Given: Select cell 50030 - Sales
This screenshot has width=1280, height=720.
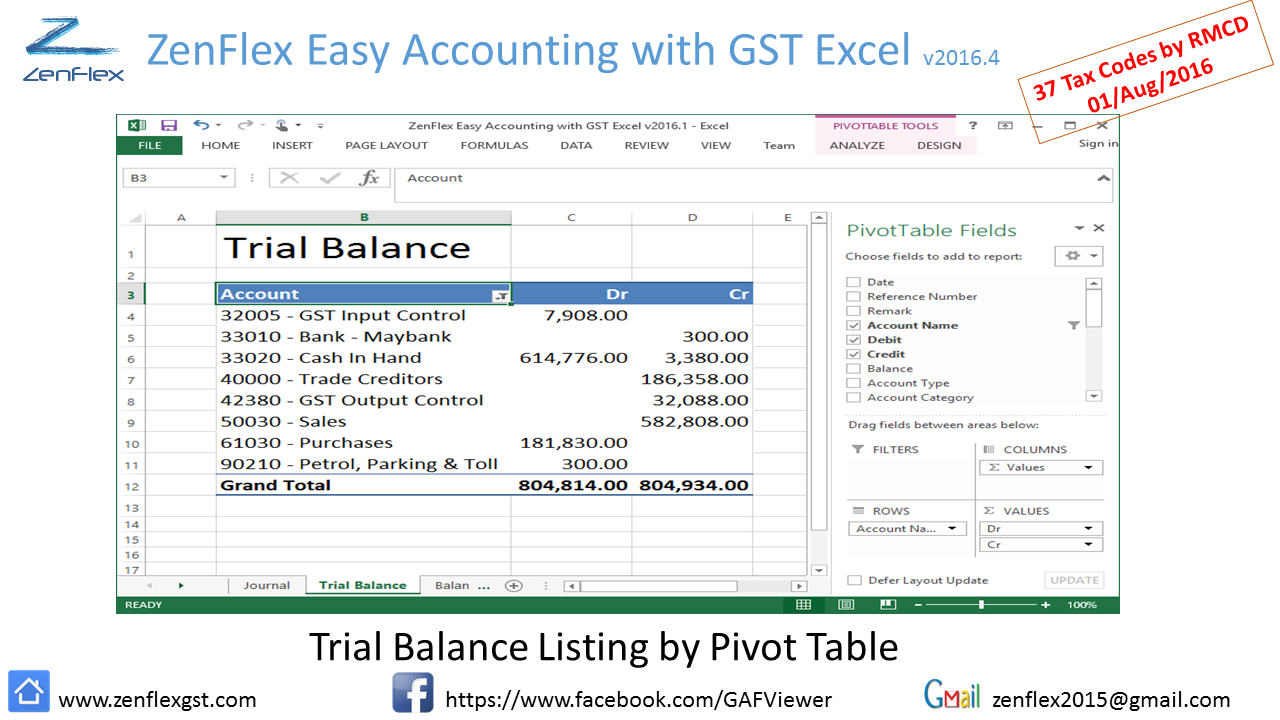Looking at the screenshot, I should pos(364,422).
